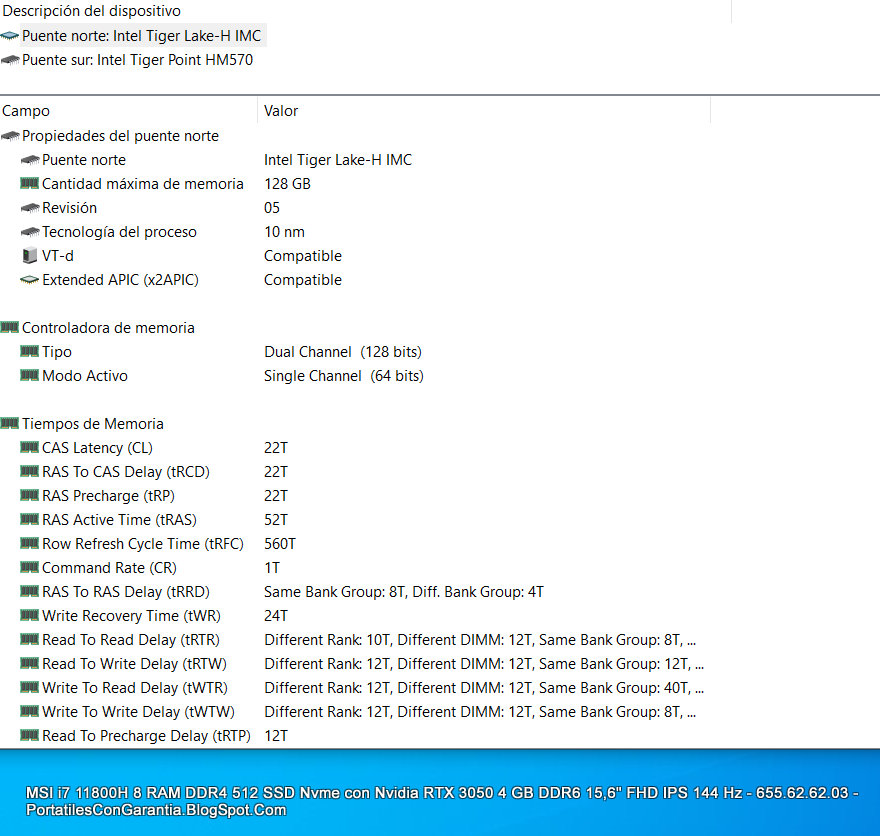Click the icon next to Propiedades del puente norte
880x836 pixels.
pos(10,136)
